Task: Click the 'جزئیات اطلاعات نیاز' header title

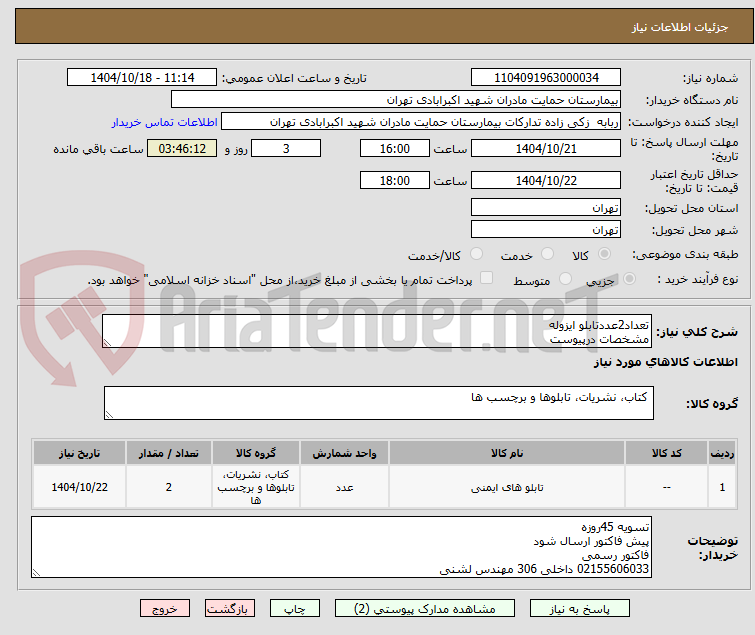Action: (x=680, y=27)
